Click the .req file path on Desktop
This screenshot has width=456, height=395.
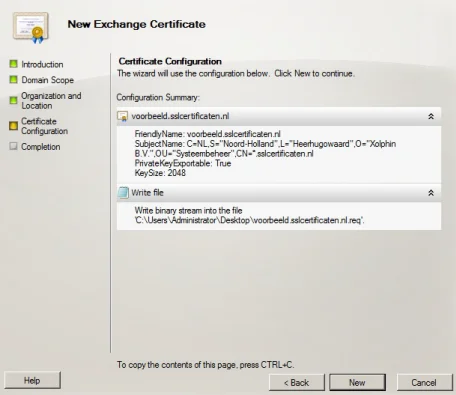pos(249,220)
